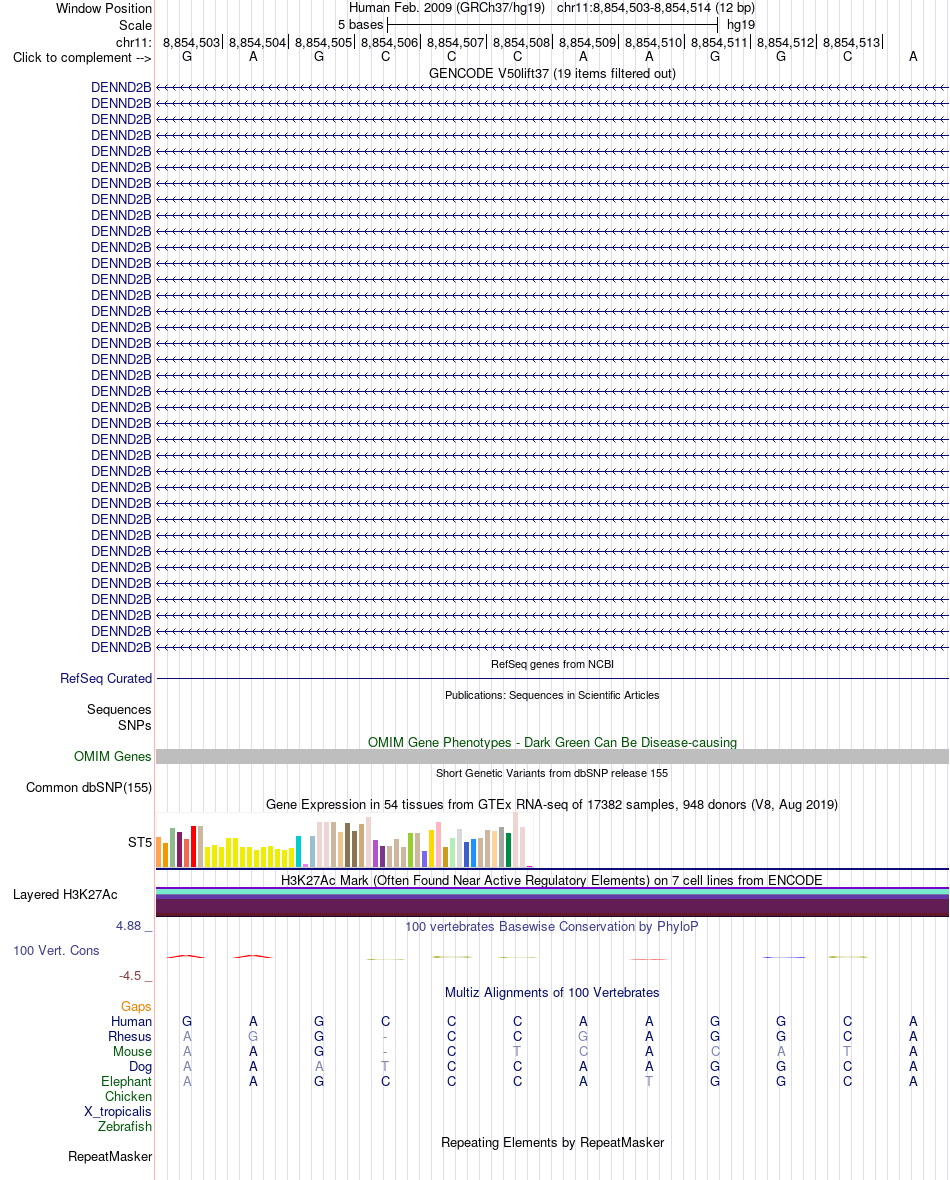950x1180 pixels.
Task: Click the Scale label
Action: (135, 25)
